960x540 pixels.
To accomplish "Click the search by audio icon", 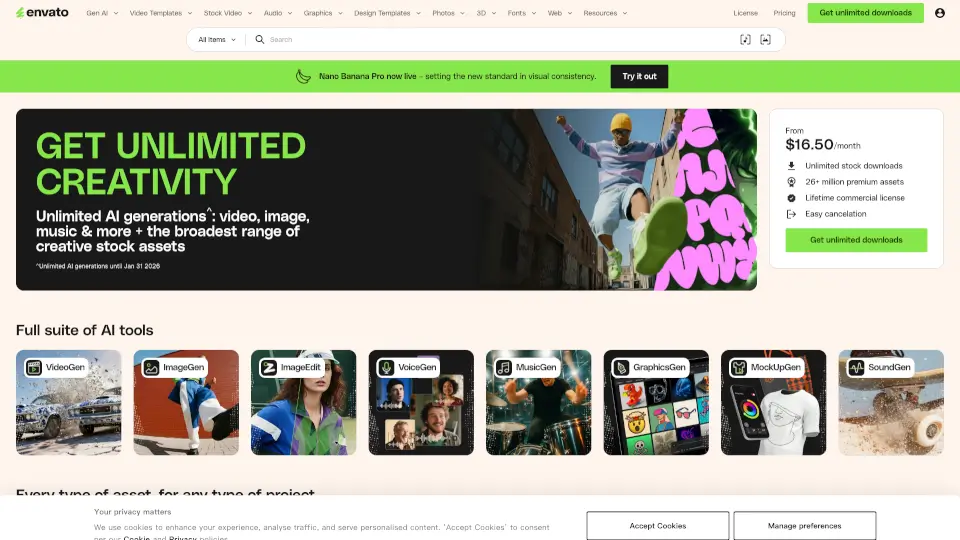I will pos(745,40).
